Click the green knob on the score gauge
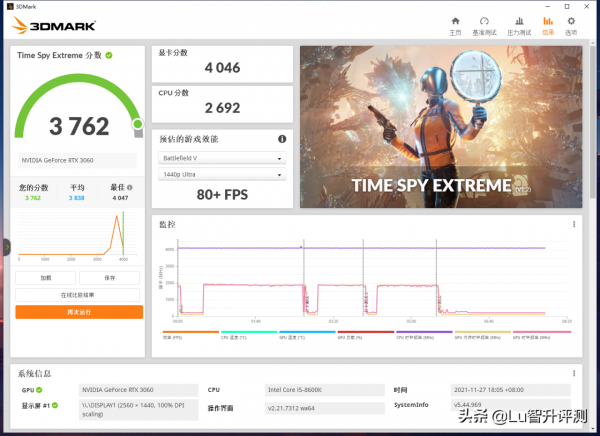Viewport: 600px width, 436px height. 138,124
